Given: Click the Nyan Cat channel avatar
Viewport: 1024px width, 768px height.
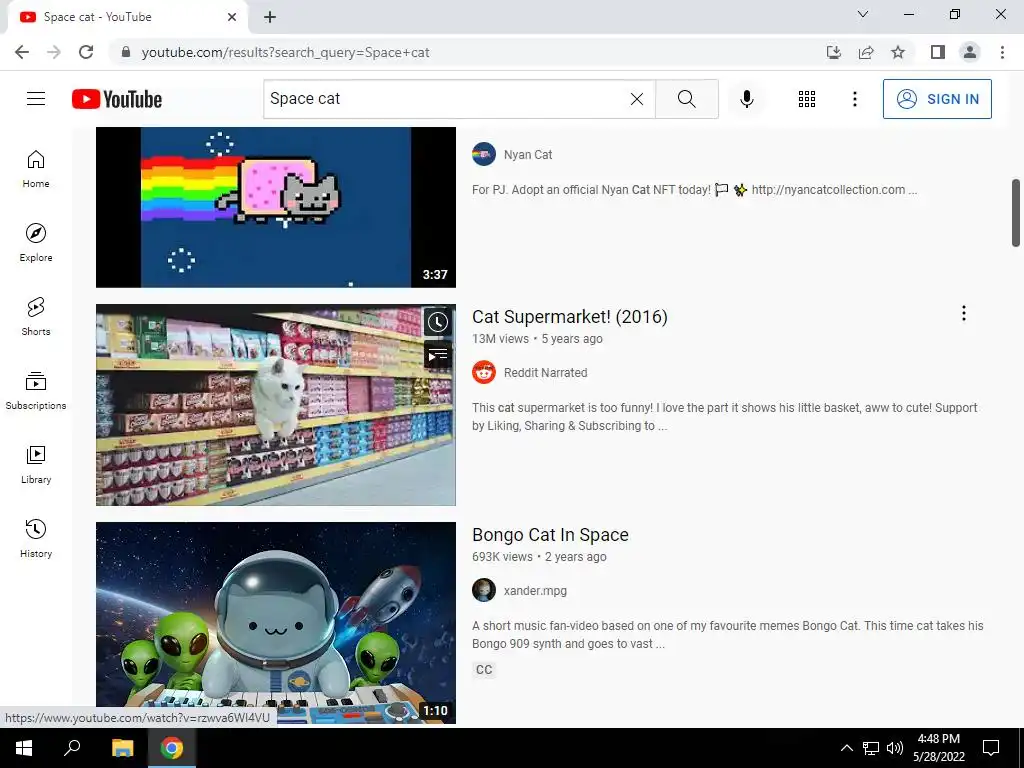Looking at the screenshot, I should pos(484,154).
